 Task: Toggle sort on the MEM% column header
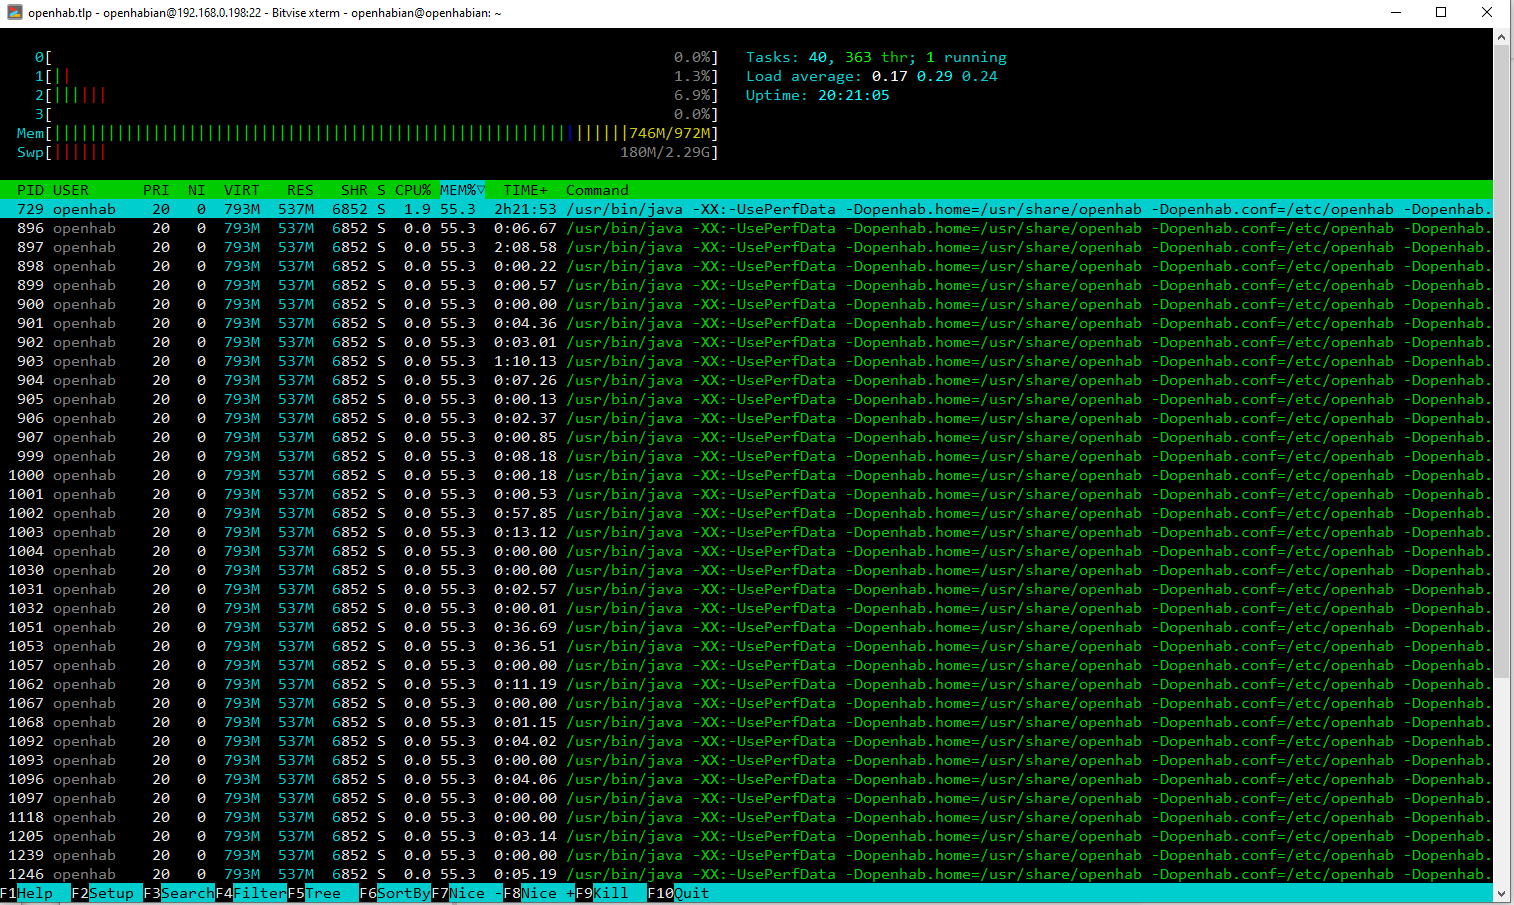point(462,190)
